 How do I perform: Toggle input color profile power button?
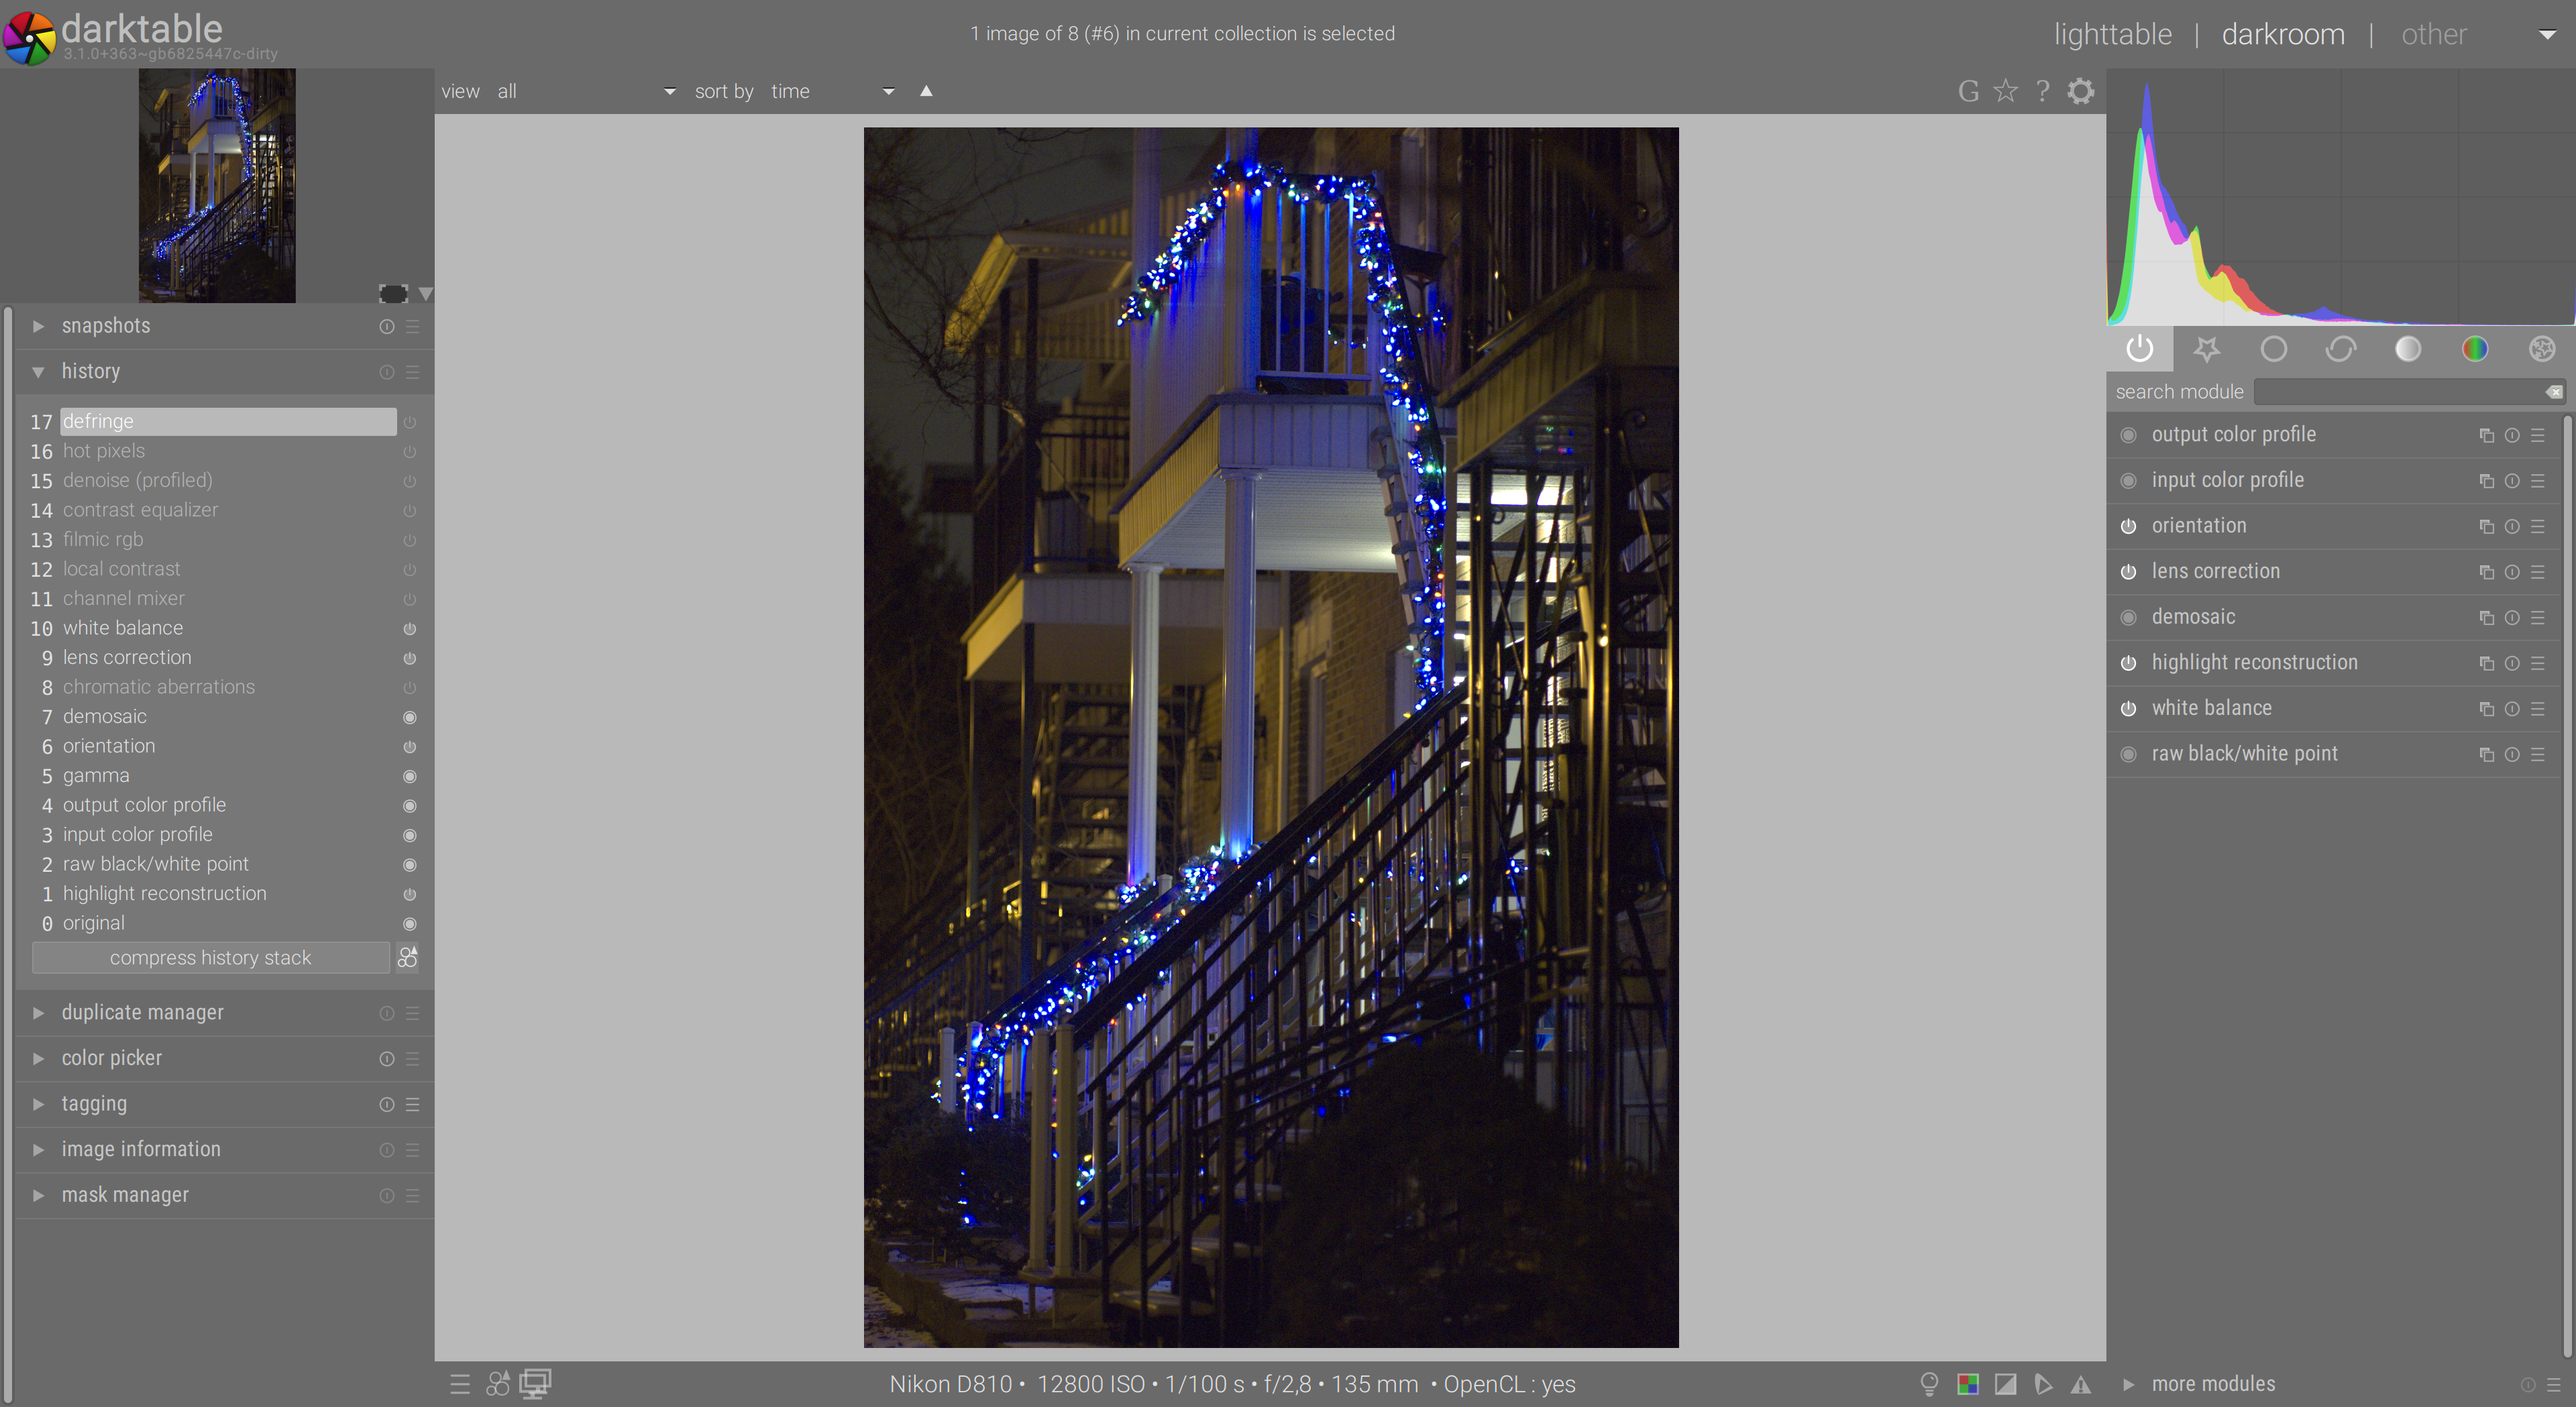[2128, 481]
